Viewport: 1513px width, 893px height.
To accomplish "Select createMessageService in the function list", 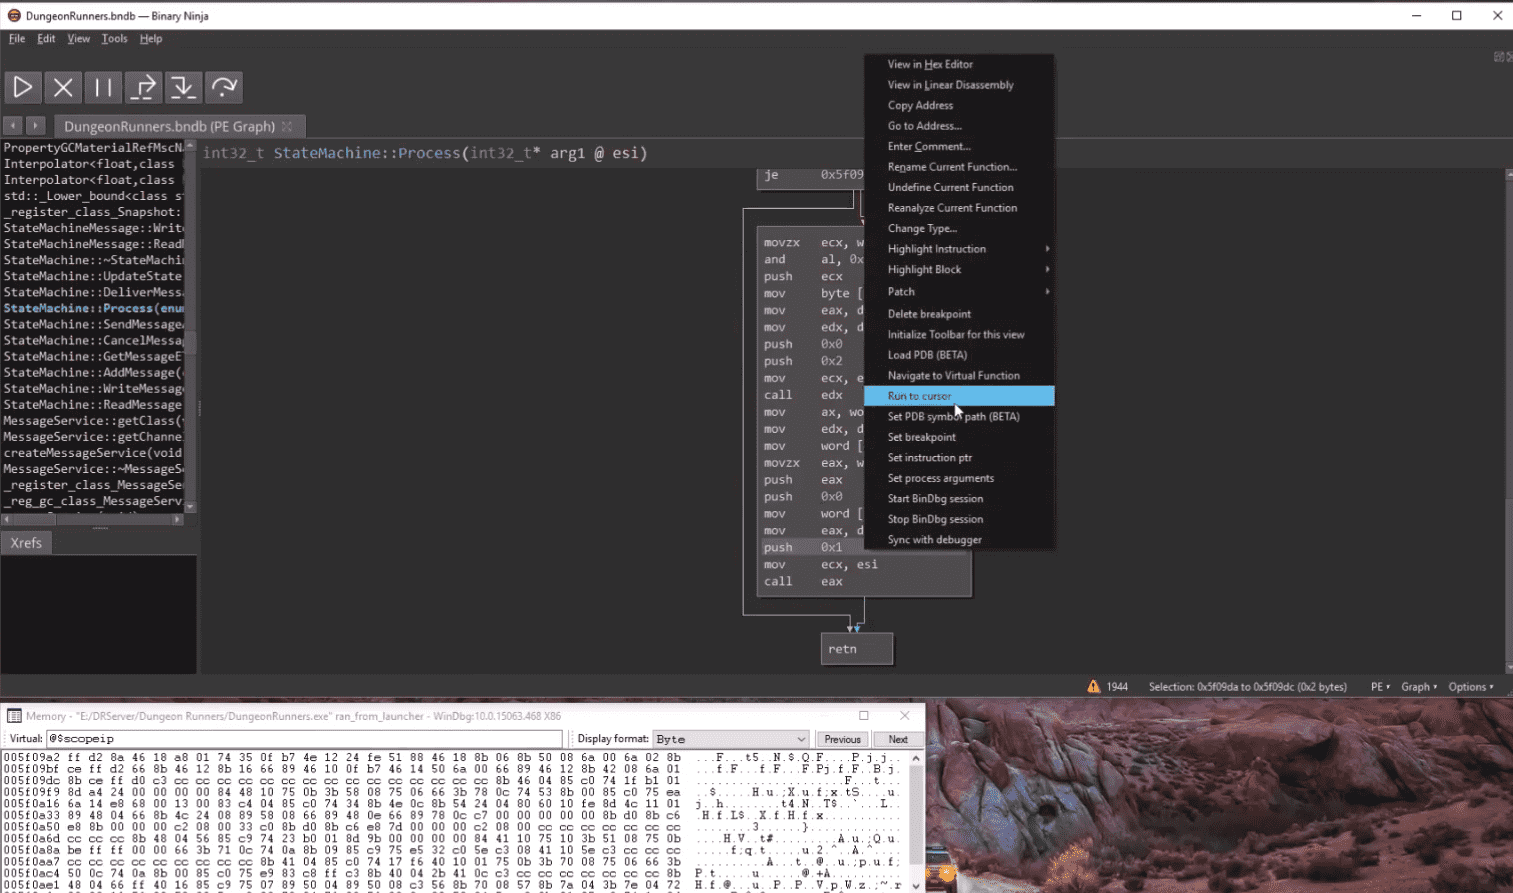I will (x=93, y=453).
